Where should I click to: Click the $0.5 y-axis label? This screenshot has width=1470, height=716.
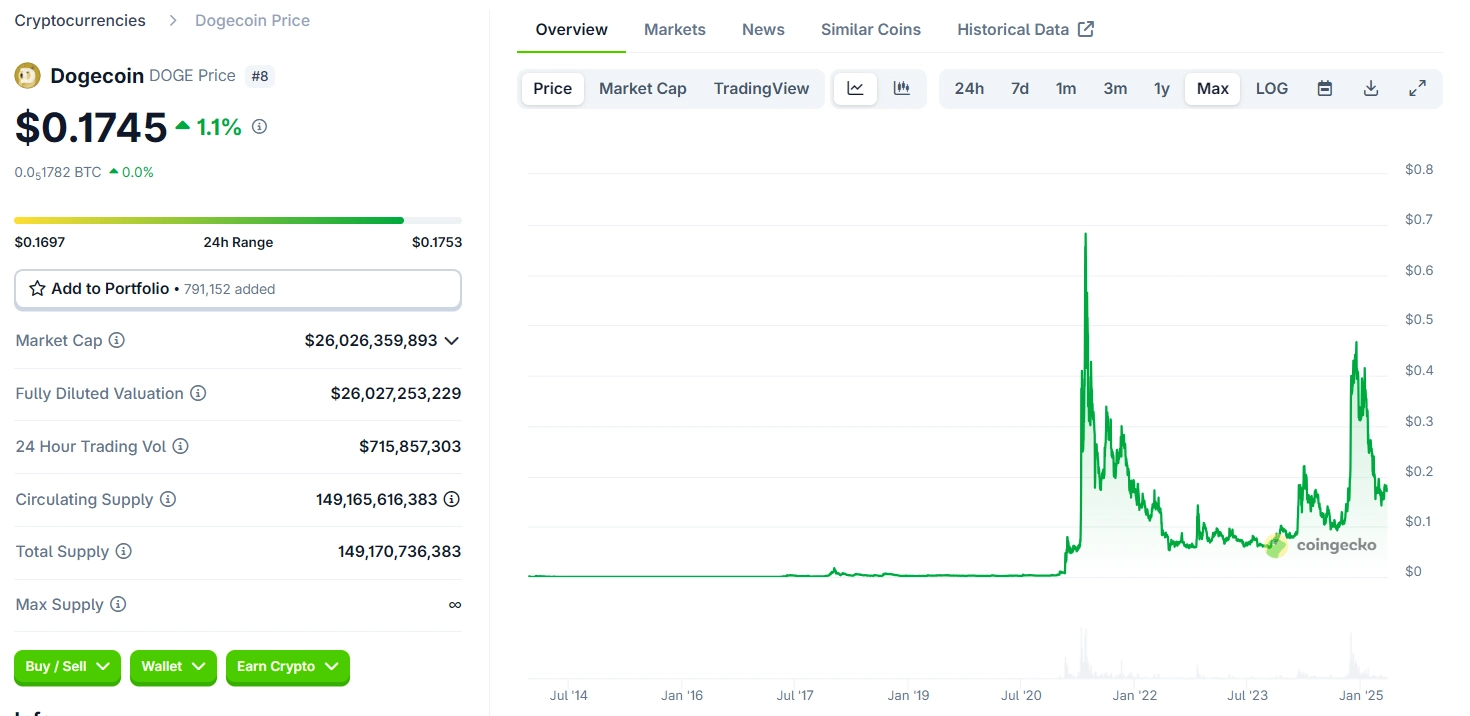click(1419, 319)
